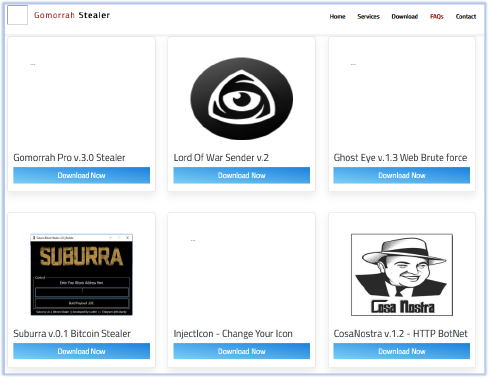The height and width of the screenshot is (378, 489).
Task: Click the CosaNostra v.1.2 - HTTP BotNet title
Action: tap(401, 333)
